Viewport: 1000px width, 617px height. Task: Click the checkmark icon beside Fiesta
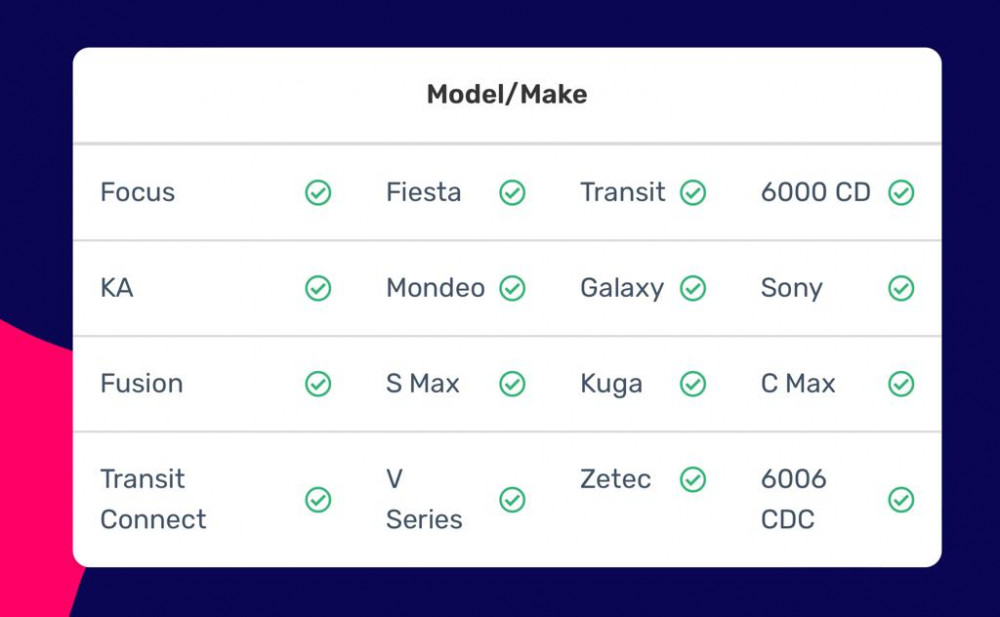(512, 192)
